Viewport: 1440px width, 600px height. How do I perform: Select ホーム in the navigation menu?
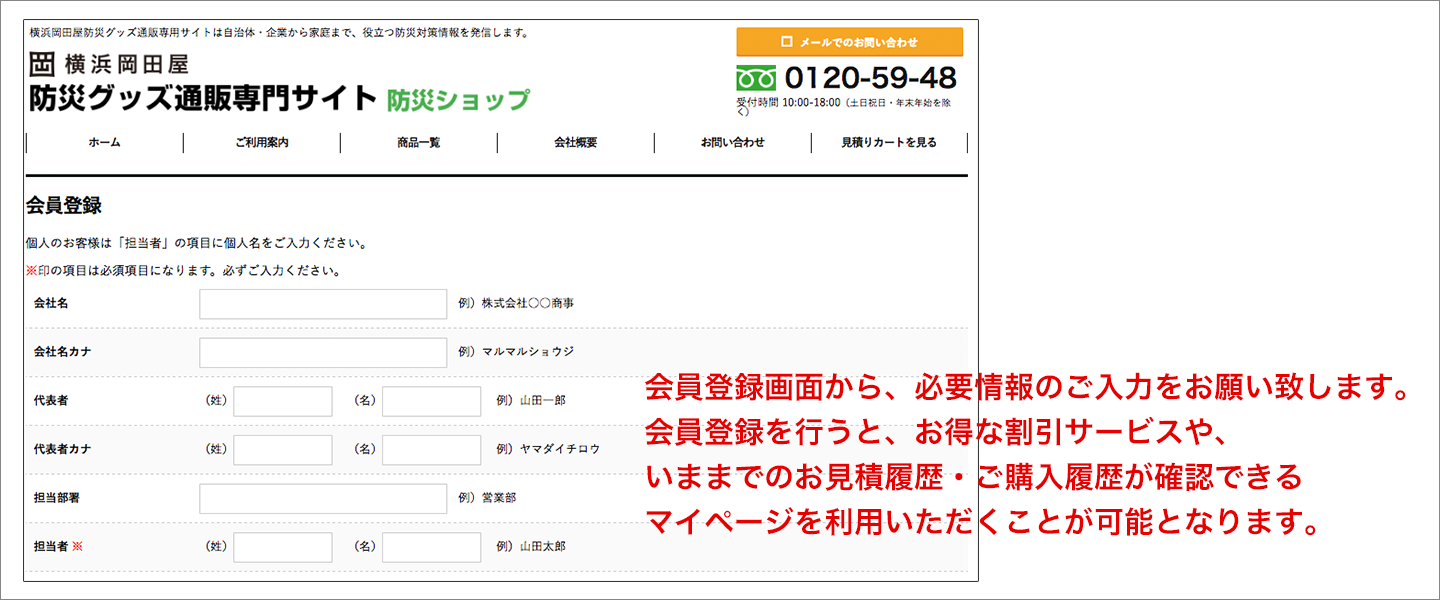coord(103,143)
